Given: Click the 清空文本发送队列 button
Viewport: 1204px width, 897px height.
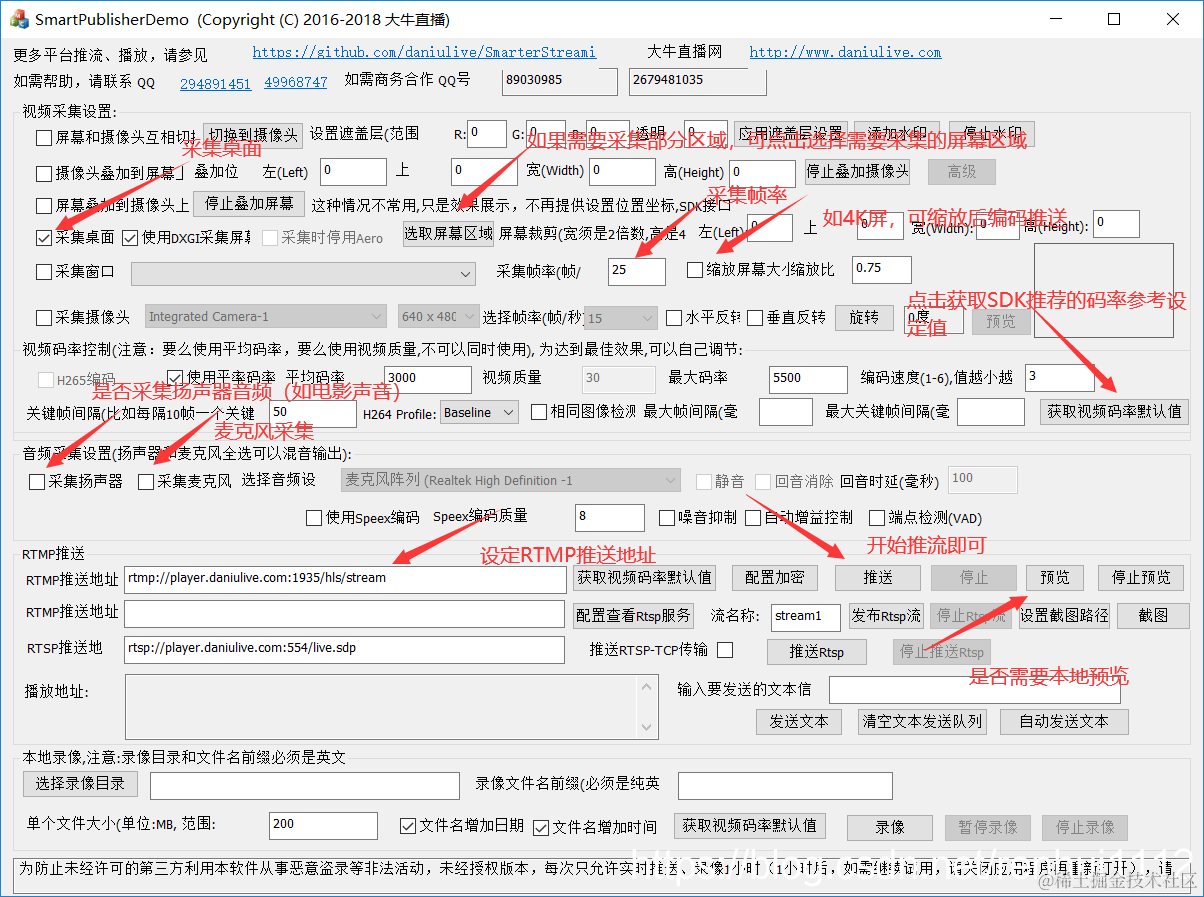Looking at the screenshot, I should point(921,721).
